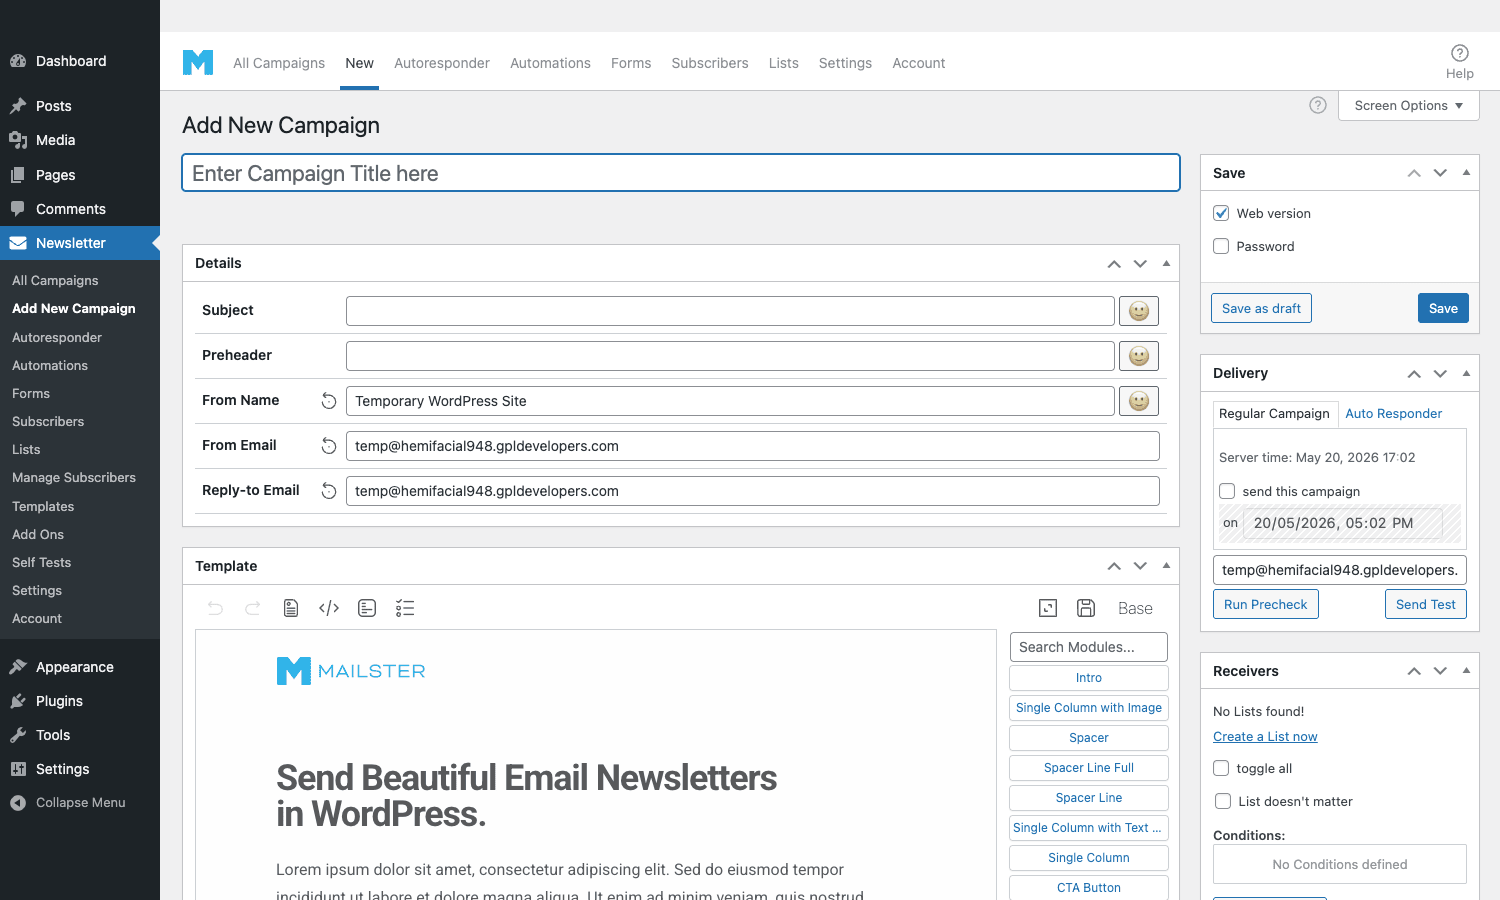Click the Send Test button
This screenshot has height=900, width=1500.
[x=1426, y=604]
